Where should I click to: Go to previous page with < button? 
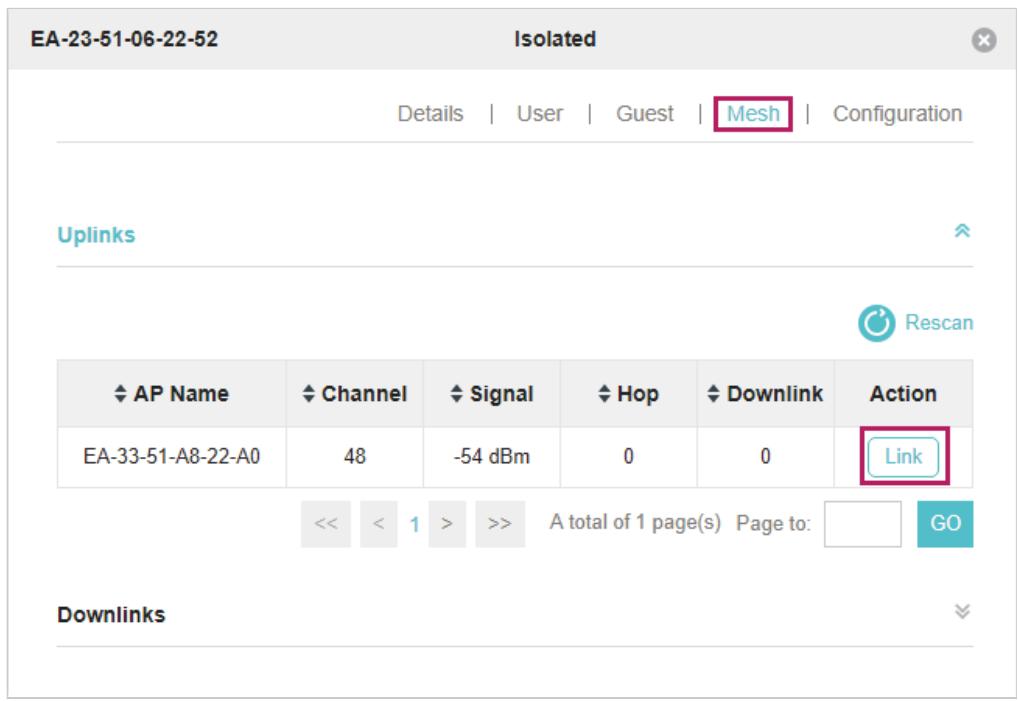point(379,523)
